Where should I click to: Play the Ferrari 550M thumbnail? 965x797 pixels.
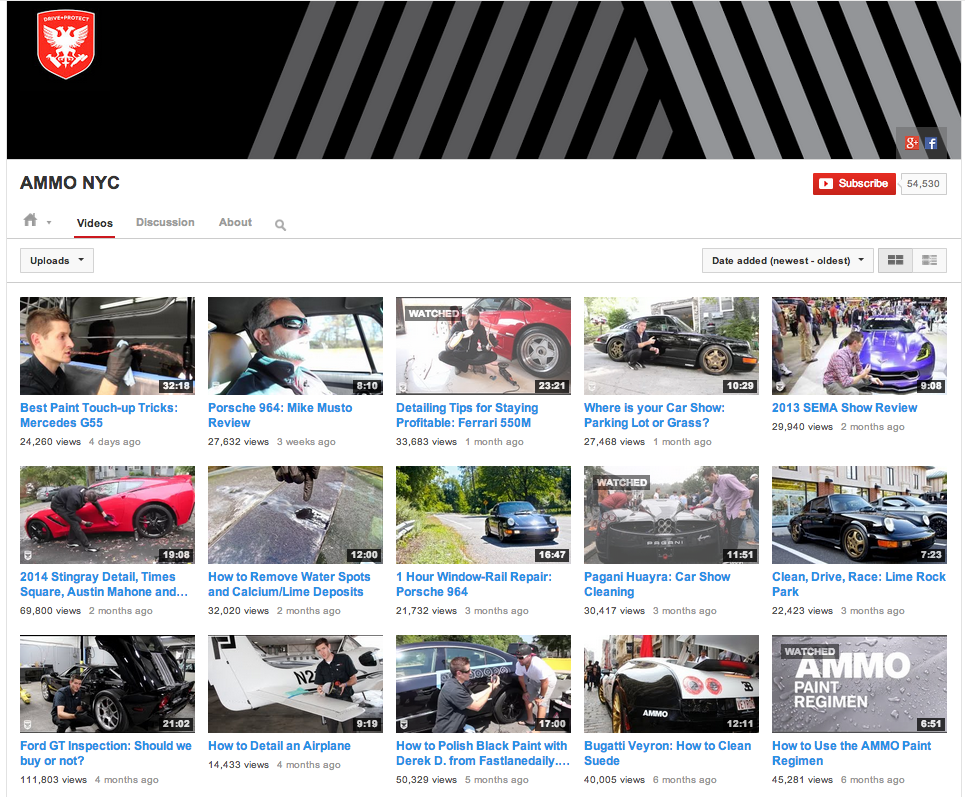(484, 346)
